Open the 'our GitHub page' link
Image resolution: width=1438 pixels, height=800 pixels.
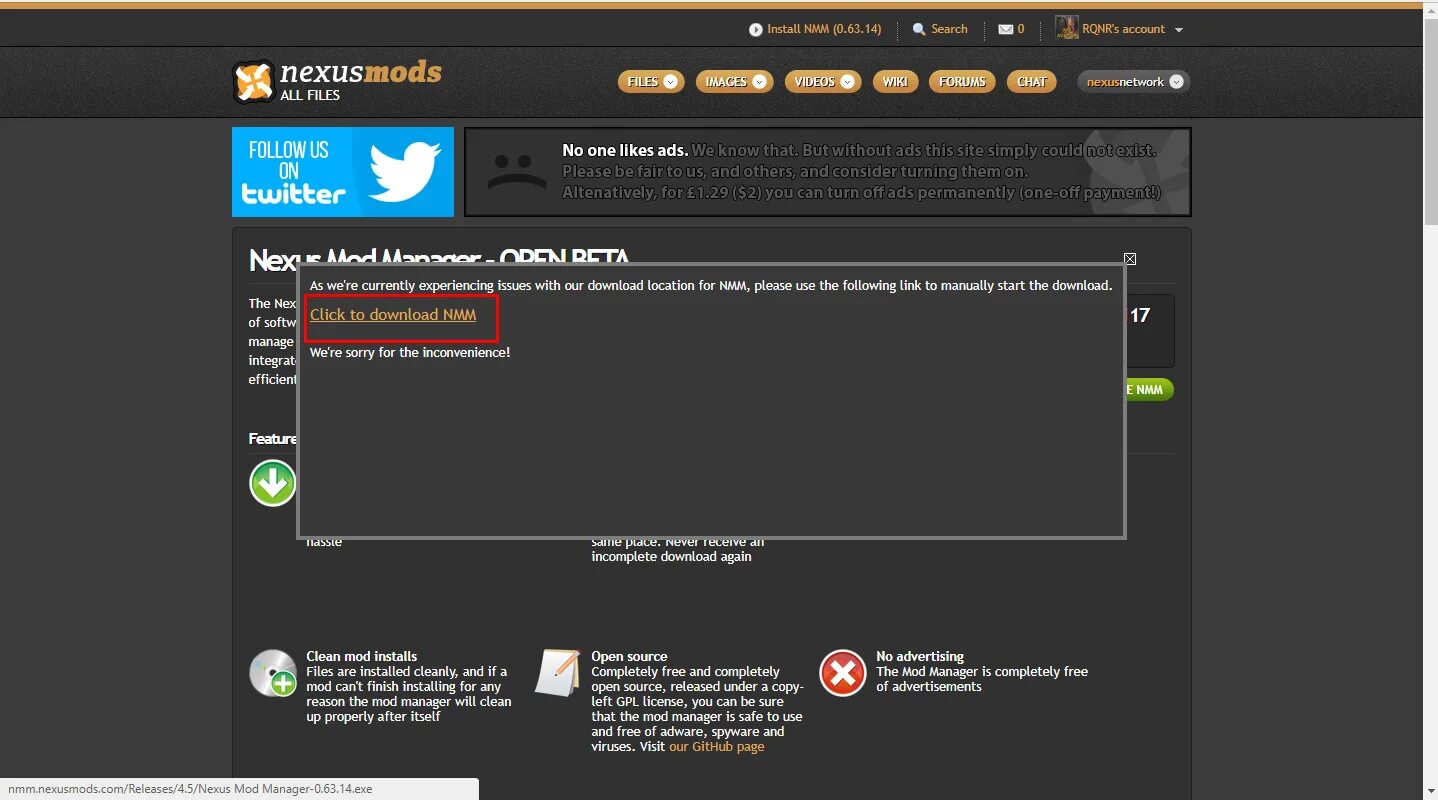(717, 746)
